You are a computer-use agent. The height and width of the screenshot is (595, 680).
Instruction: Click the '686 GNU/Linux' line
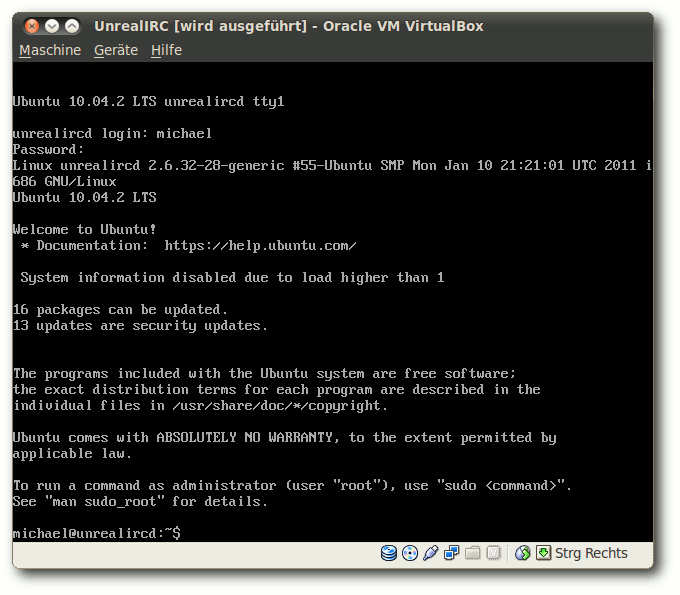(65, 182)
